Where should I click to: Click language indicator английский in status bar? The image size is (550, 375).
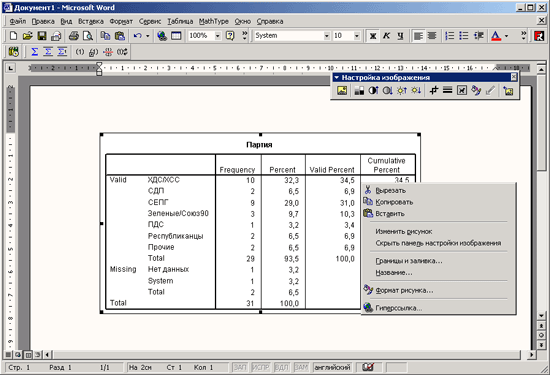333,367
